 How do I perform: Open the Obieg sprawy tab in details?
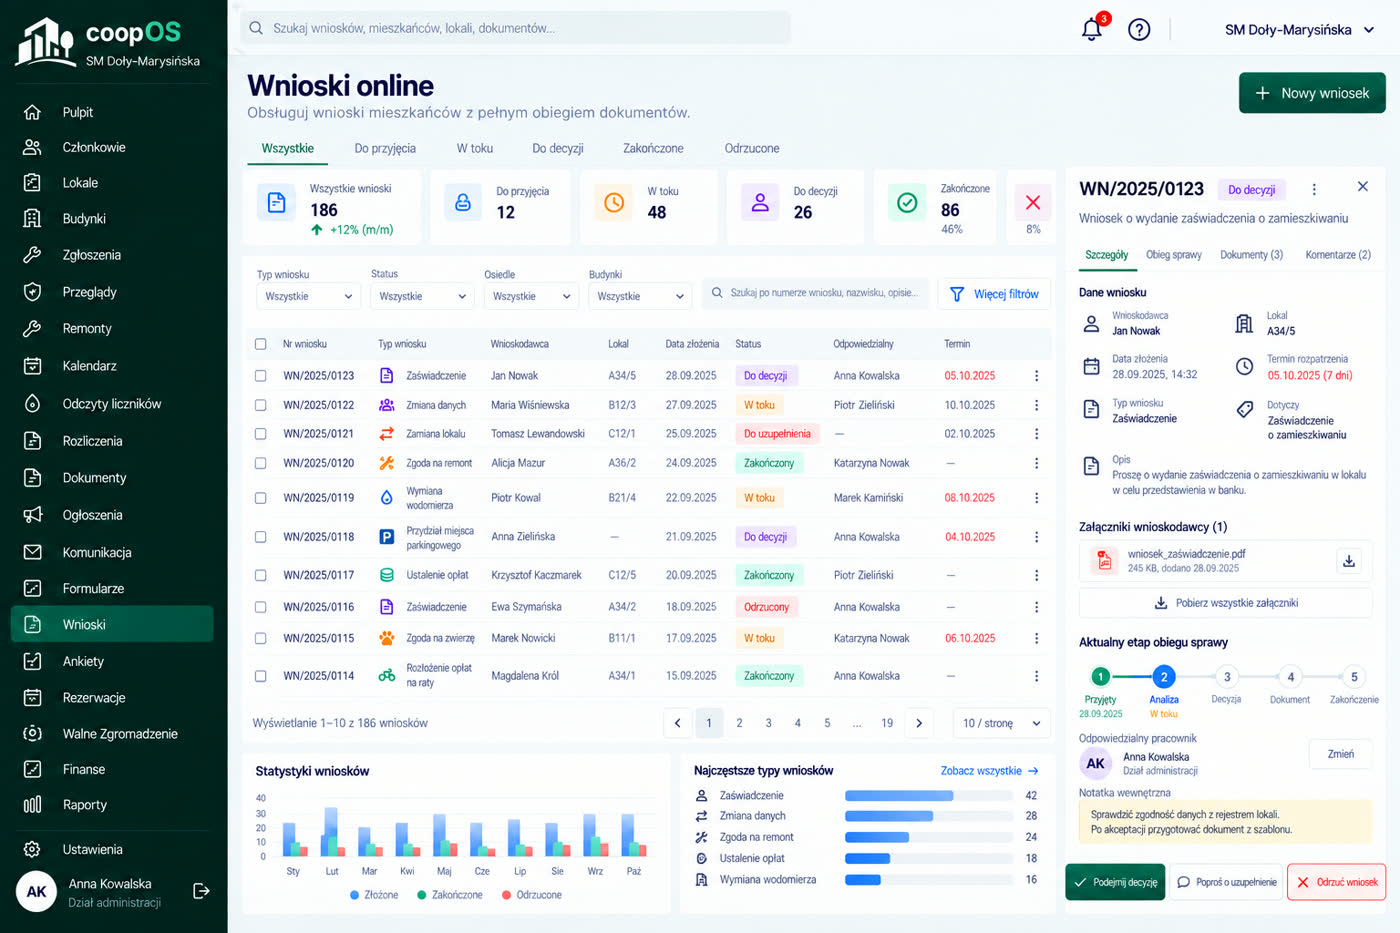click(x=1174, y=255)
